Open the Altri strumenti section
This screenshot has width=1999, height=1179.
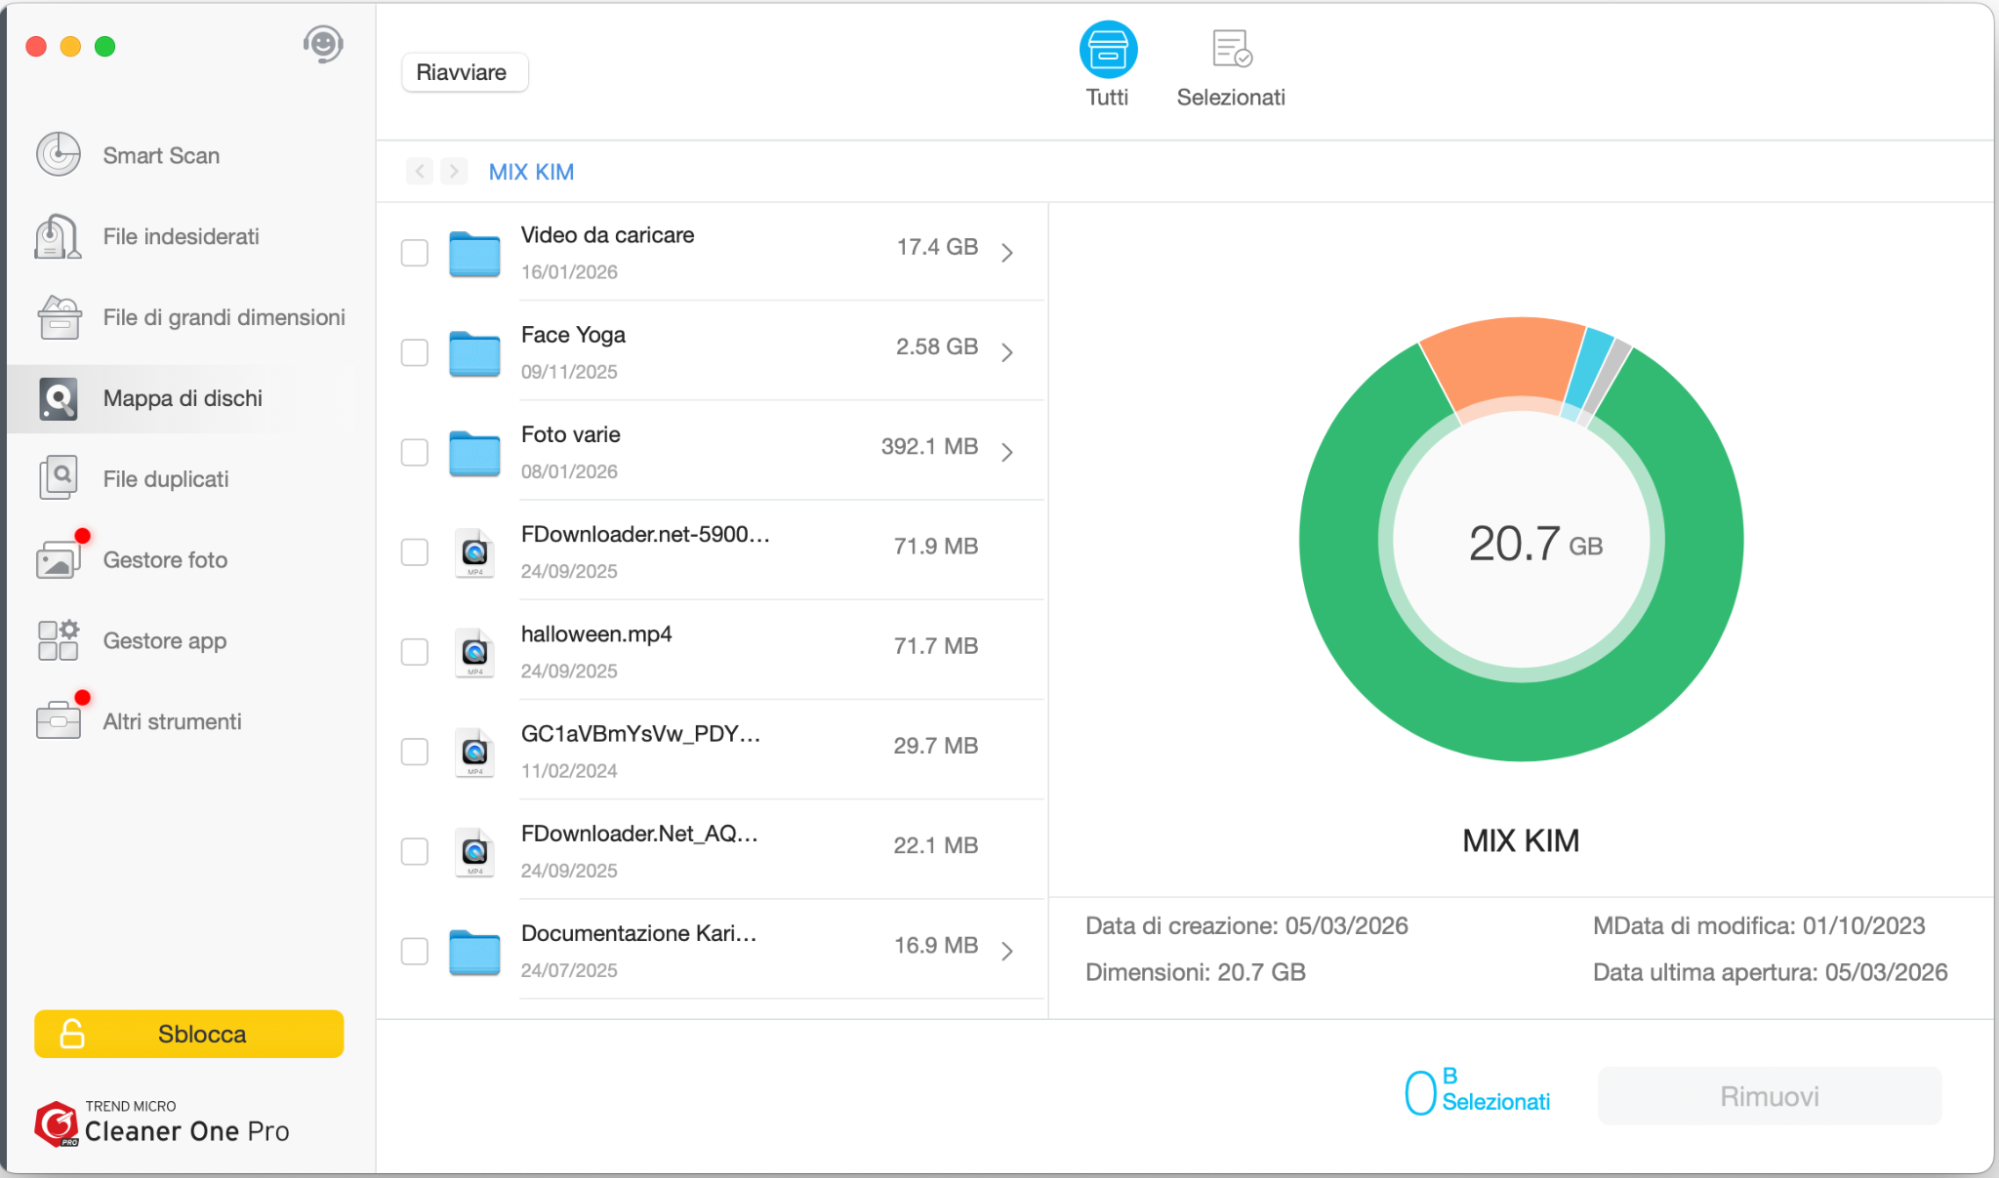(190, 721)
